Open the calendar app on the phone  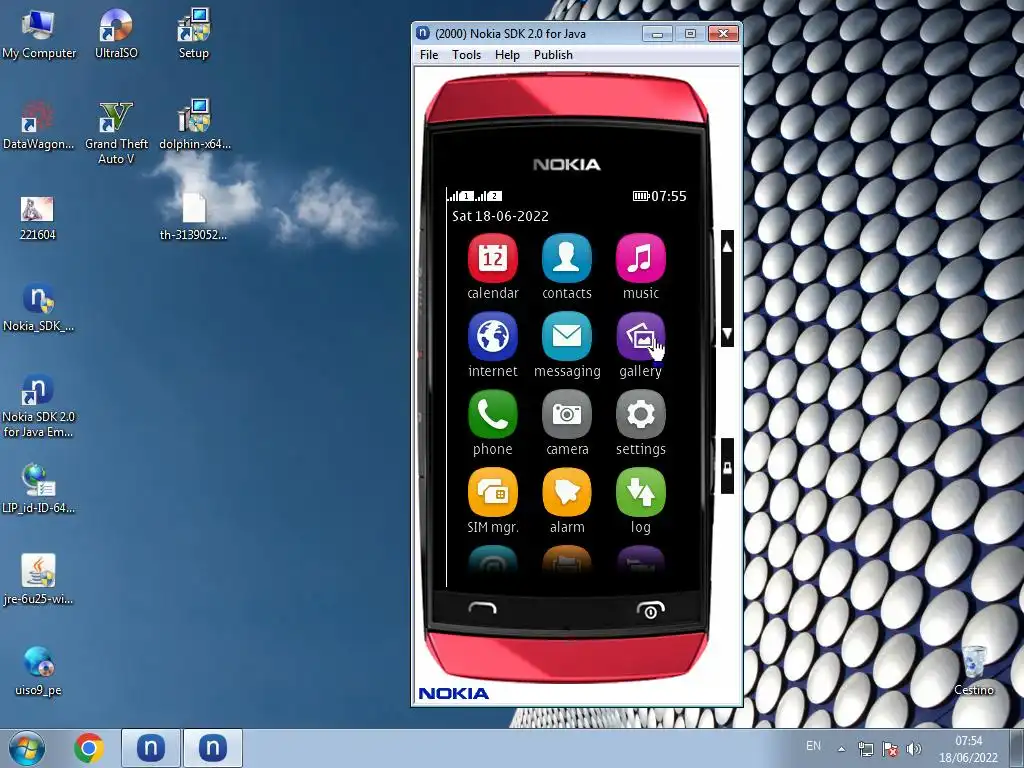tap(492, 259)
